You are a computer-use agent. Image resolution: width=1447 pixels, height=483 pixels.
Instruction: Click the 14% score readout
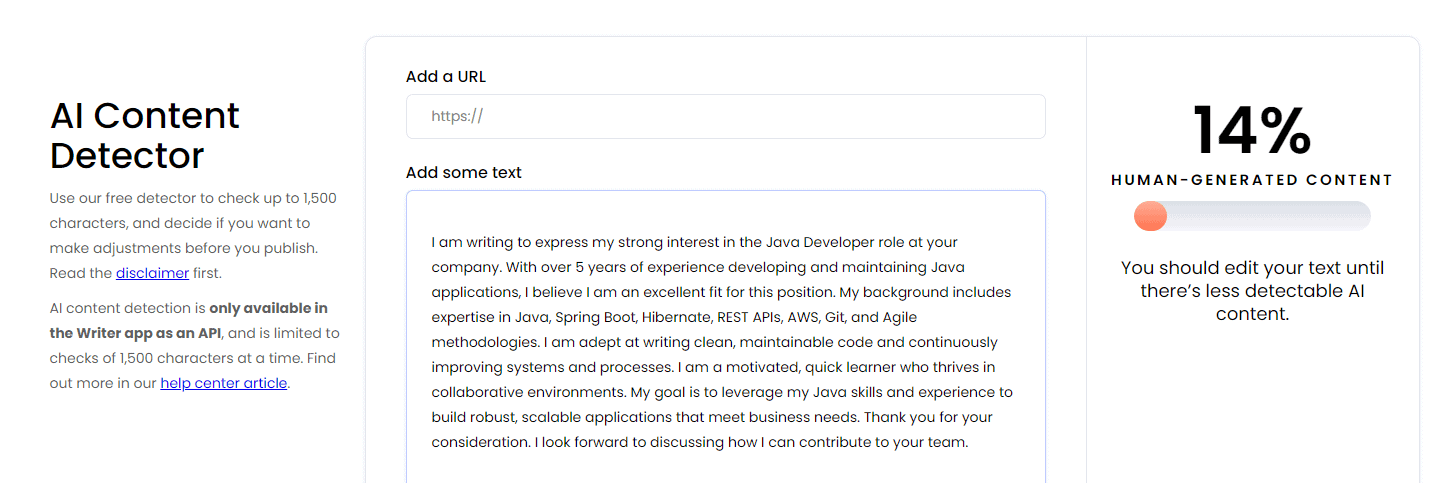pyautogui.click(x=1252, y=131)
